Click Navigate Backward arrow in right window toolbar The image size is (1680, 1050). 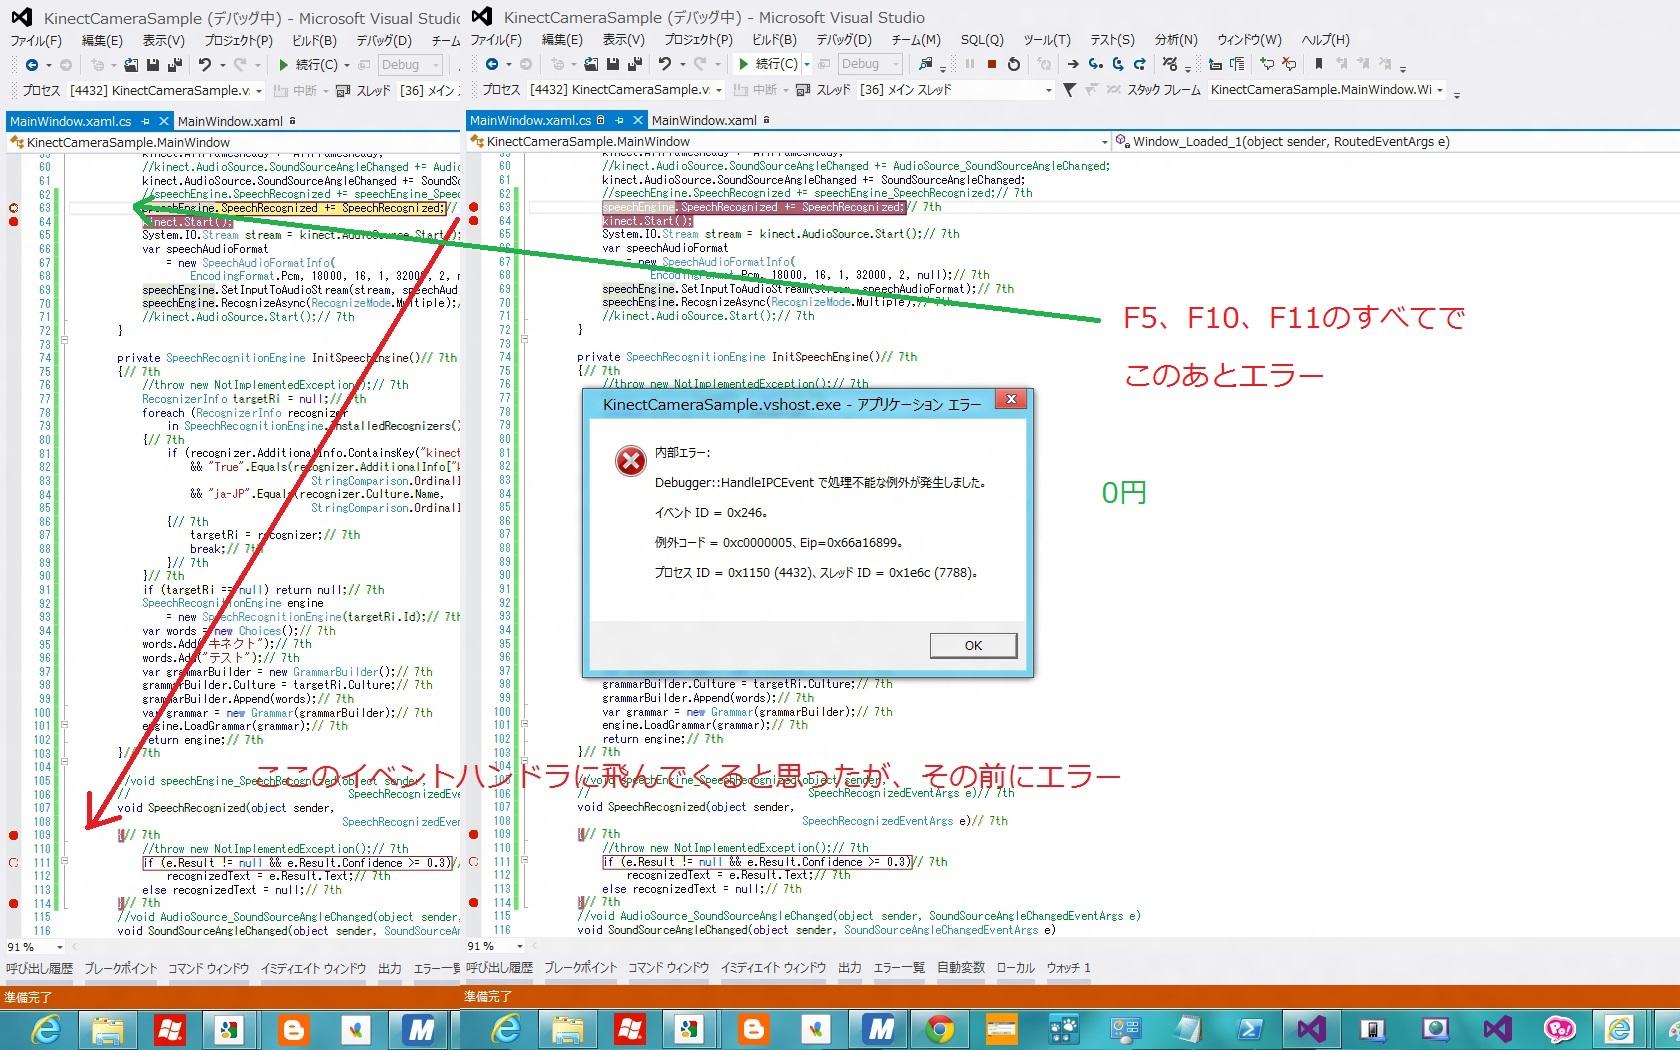pos(491,65)
